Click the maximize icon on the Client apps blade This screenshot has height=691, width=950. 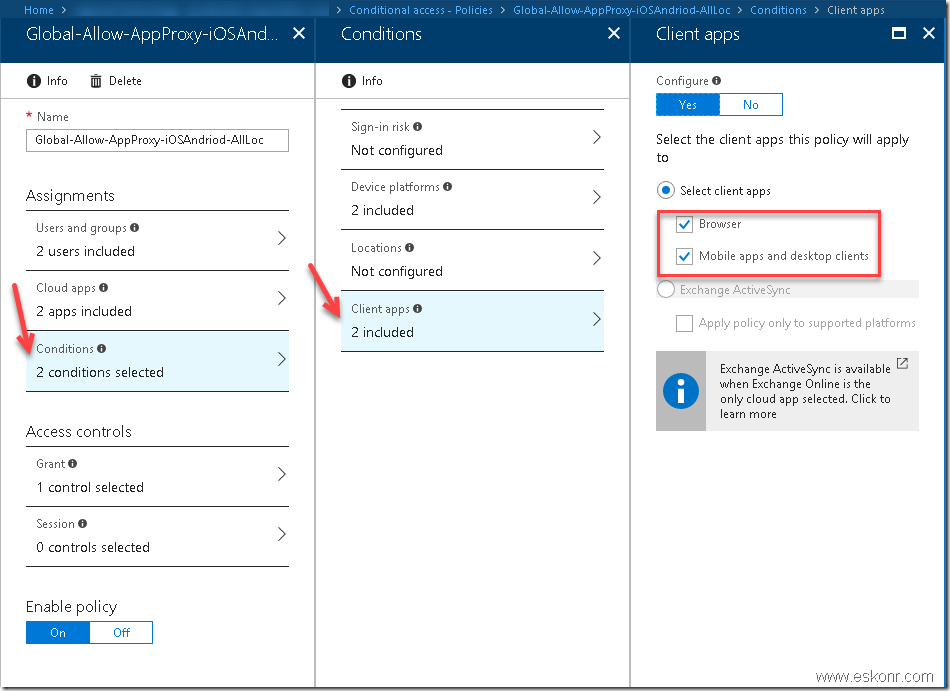click(897, 33)
